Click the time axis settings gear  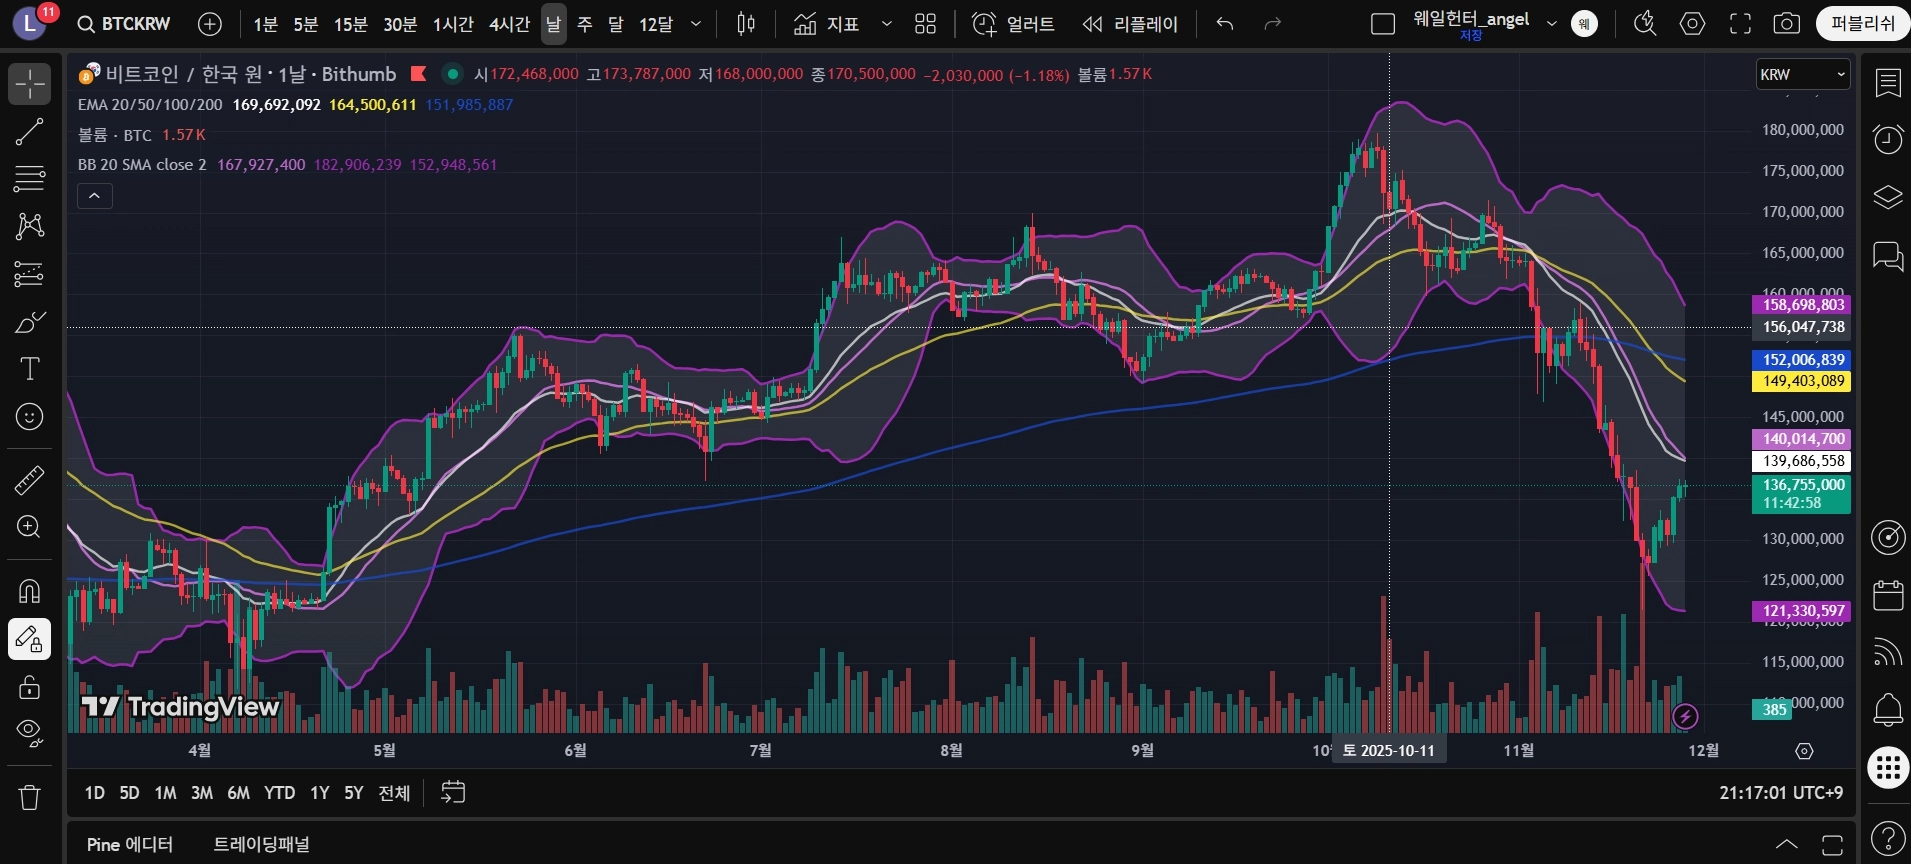point(1804,751)
